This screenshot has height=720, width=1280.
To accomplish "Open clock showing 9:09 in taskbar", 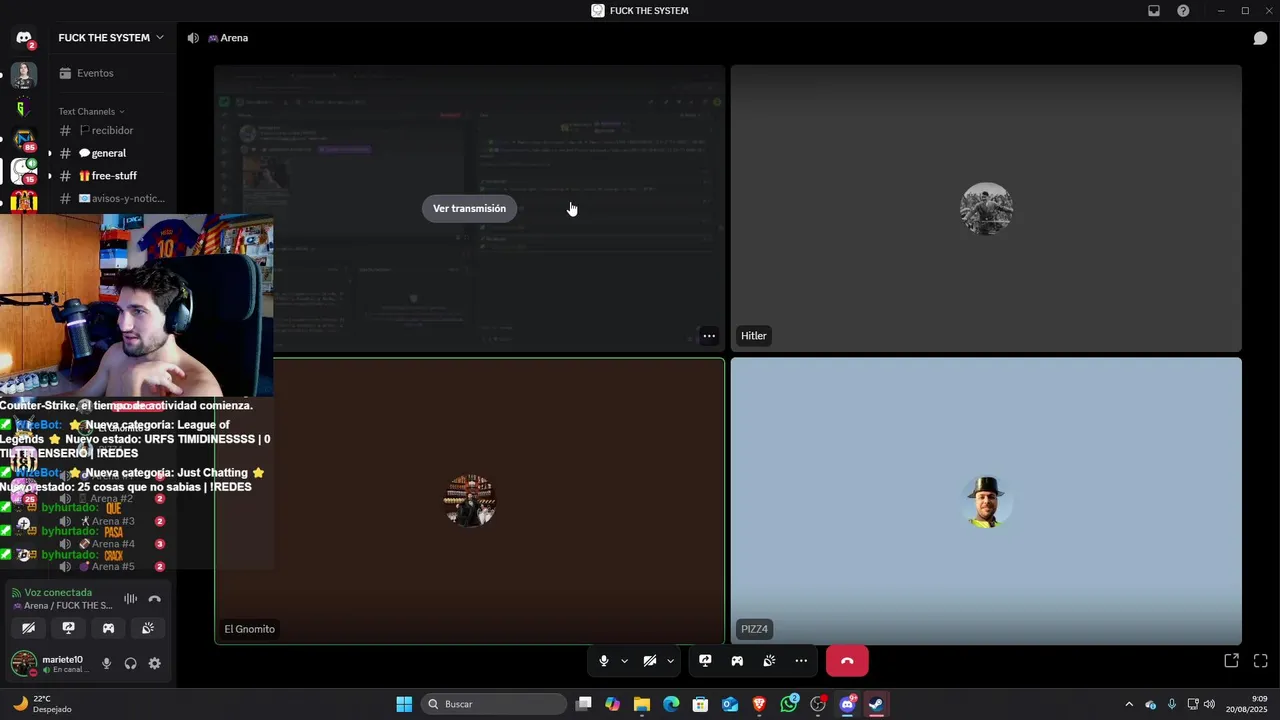I will tap(1249, 704).
